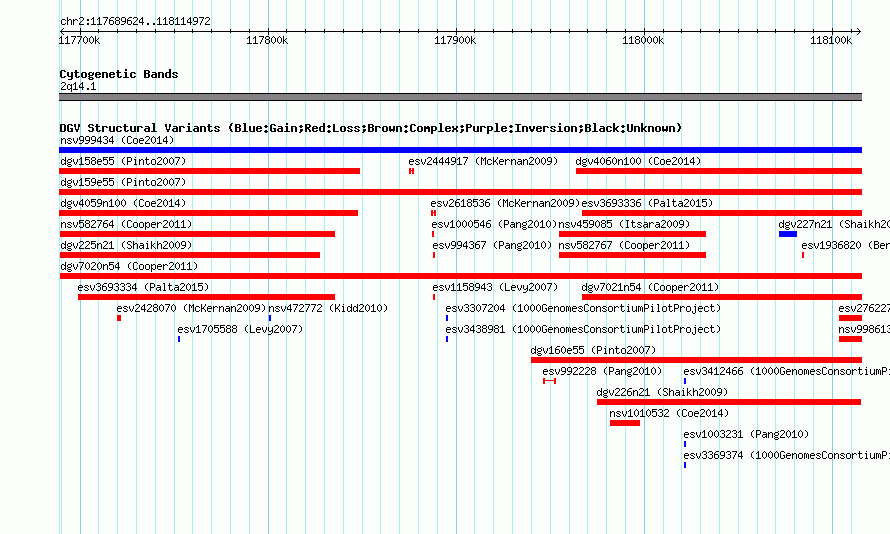Screen dimensions: 890x534
Task: Open the dgv7021n54 (Cooper2011) label
Action: point(650,287)
